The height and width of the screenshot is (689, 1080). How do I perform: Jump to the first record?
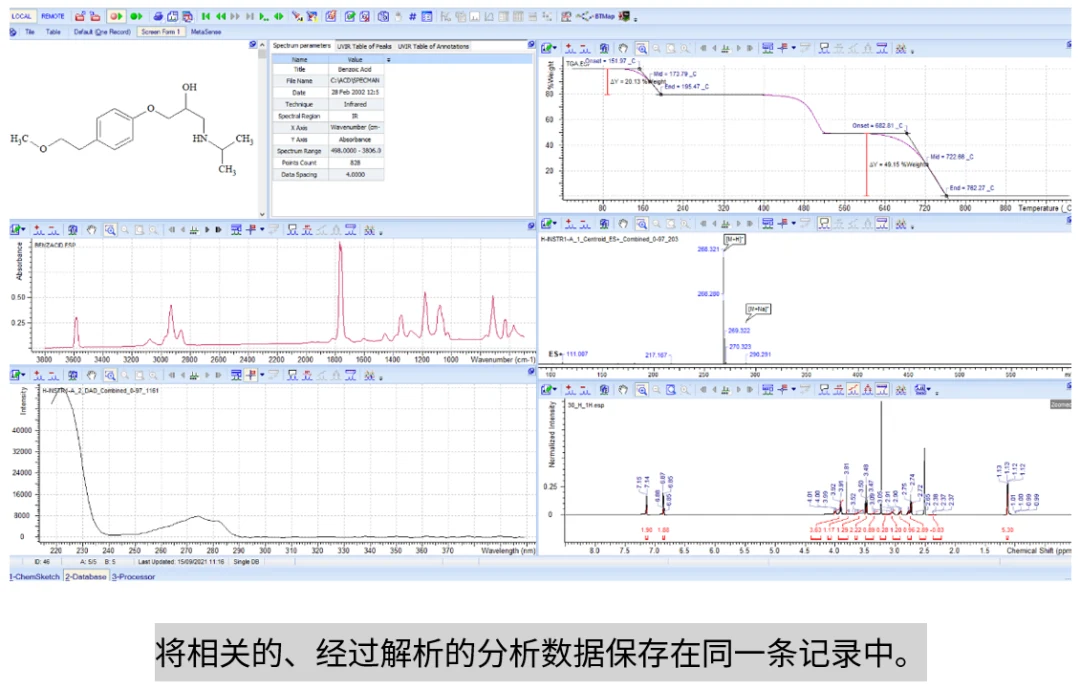[206, 16]
